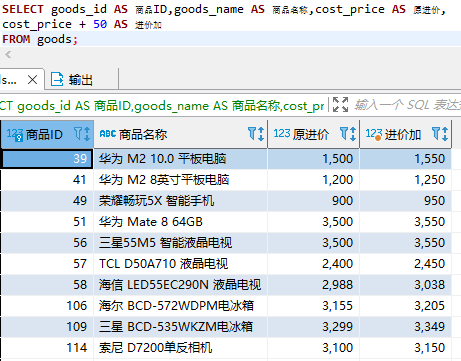Select 进价加 cell 3,205
This screenshot has width=461, height=361.
click(405, 306)
